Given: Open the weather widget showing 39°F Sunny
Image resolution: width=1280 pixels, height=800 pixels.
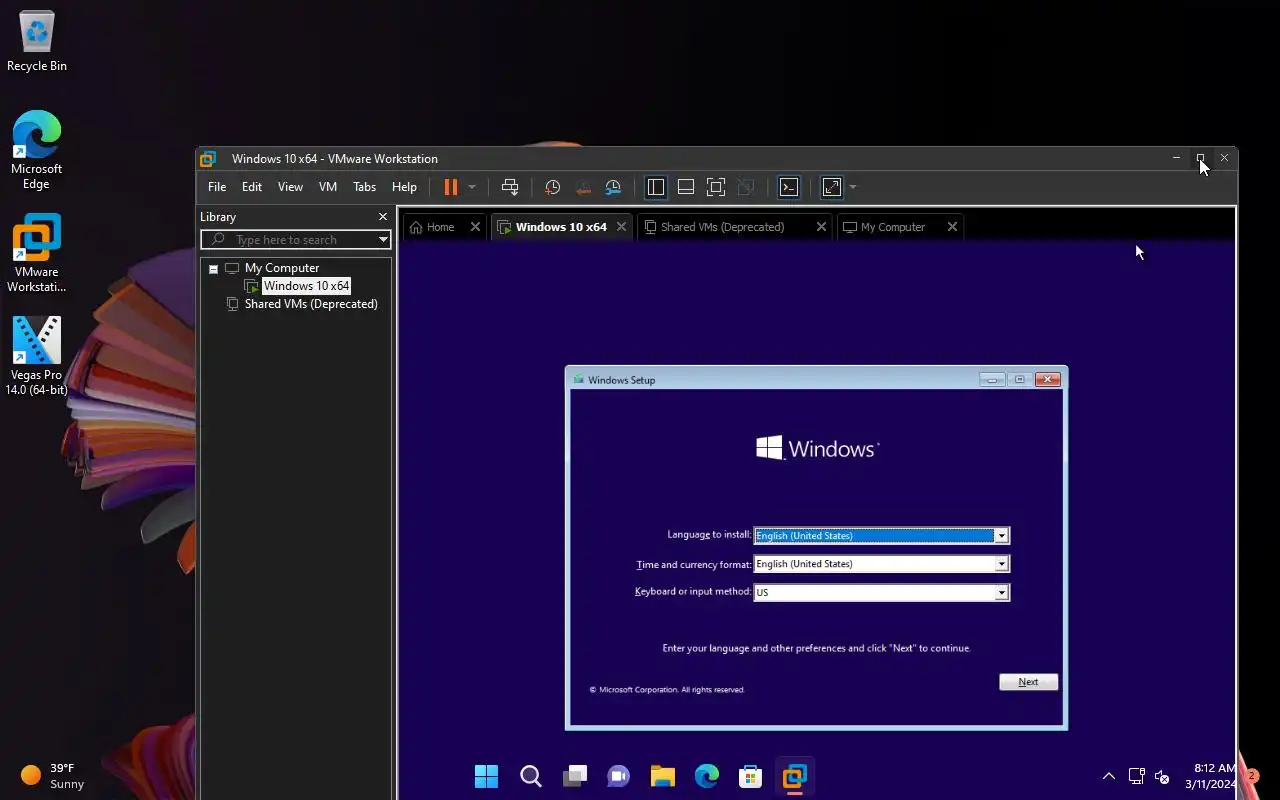Looking at the screenshot, I should coord(53,776).
